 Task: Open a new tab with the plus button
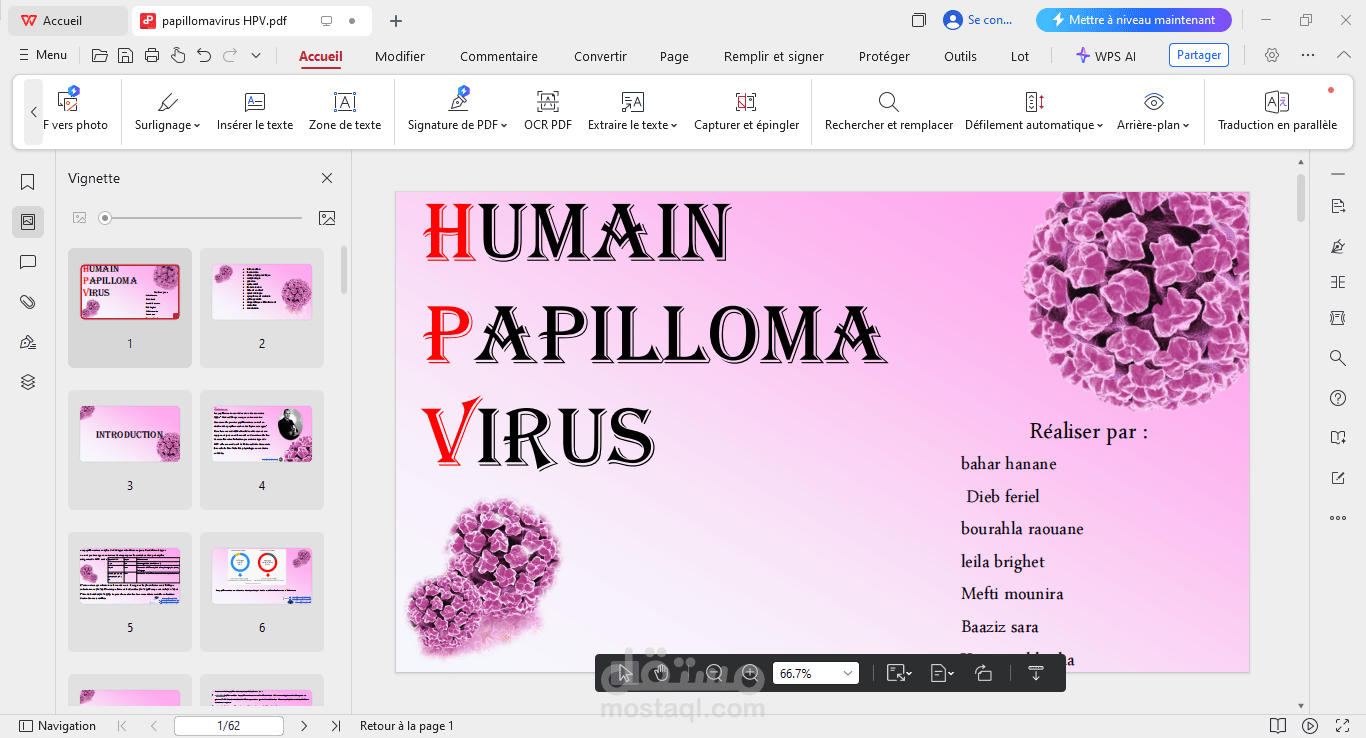[396, 20]
